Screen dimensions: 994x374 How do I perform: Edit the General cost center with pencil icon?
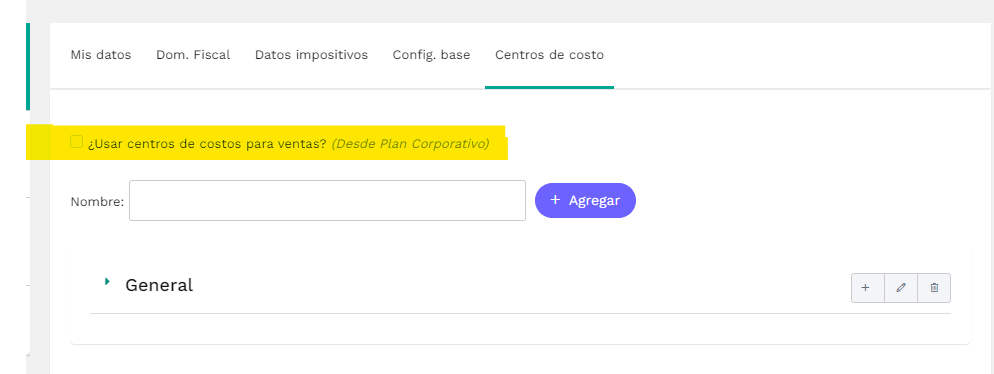[x=901, y=288]
